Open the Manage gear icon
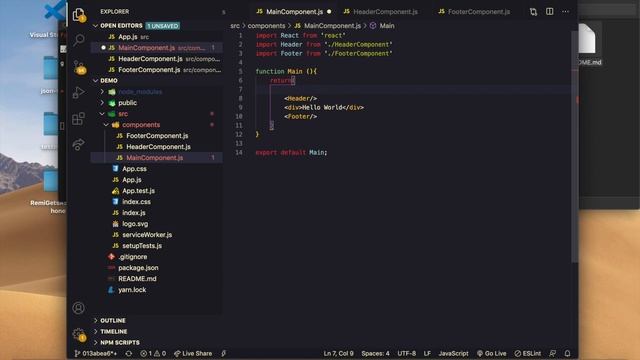 click(79, 334)
